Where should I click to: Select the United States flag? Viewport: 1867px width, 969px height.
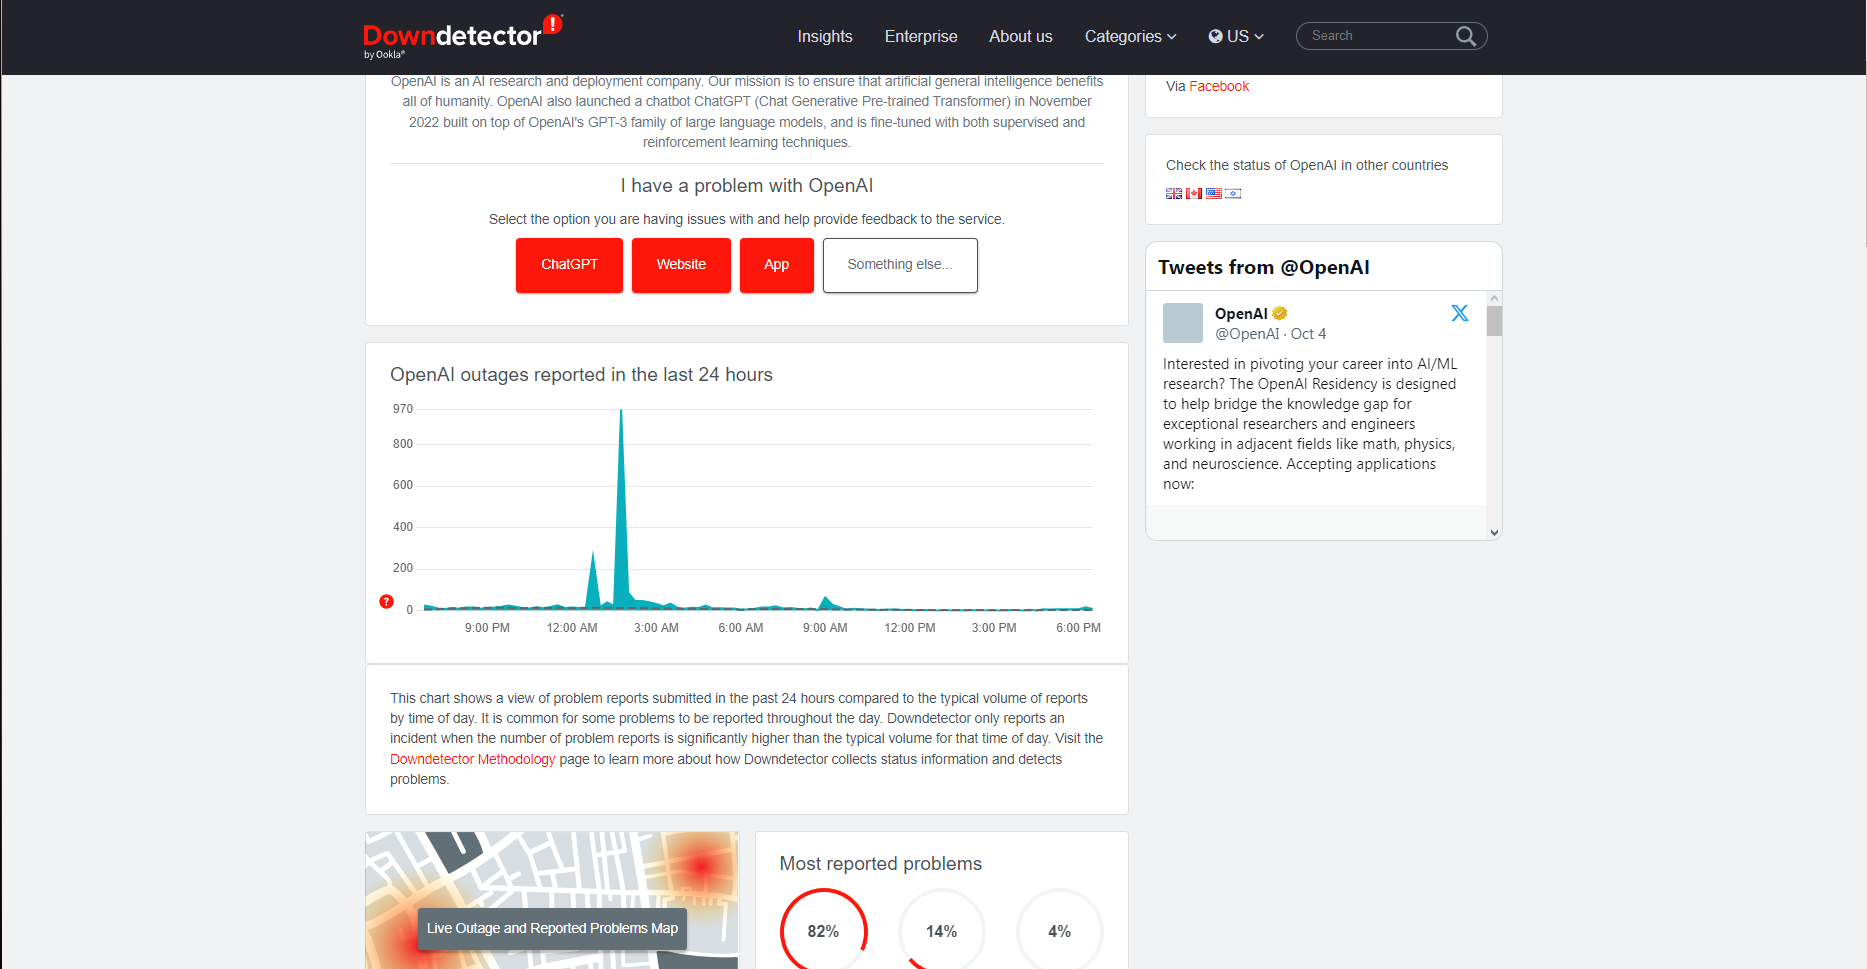pyautogui.click(x=1214, y=194)
